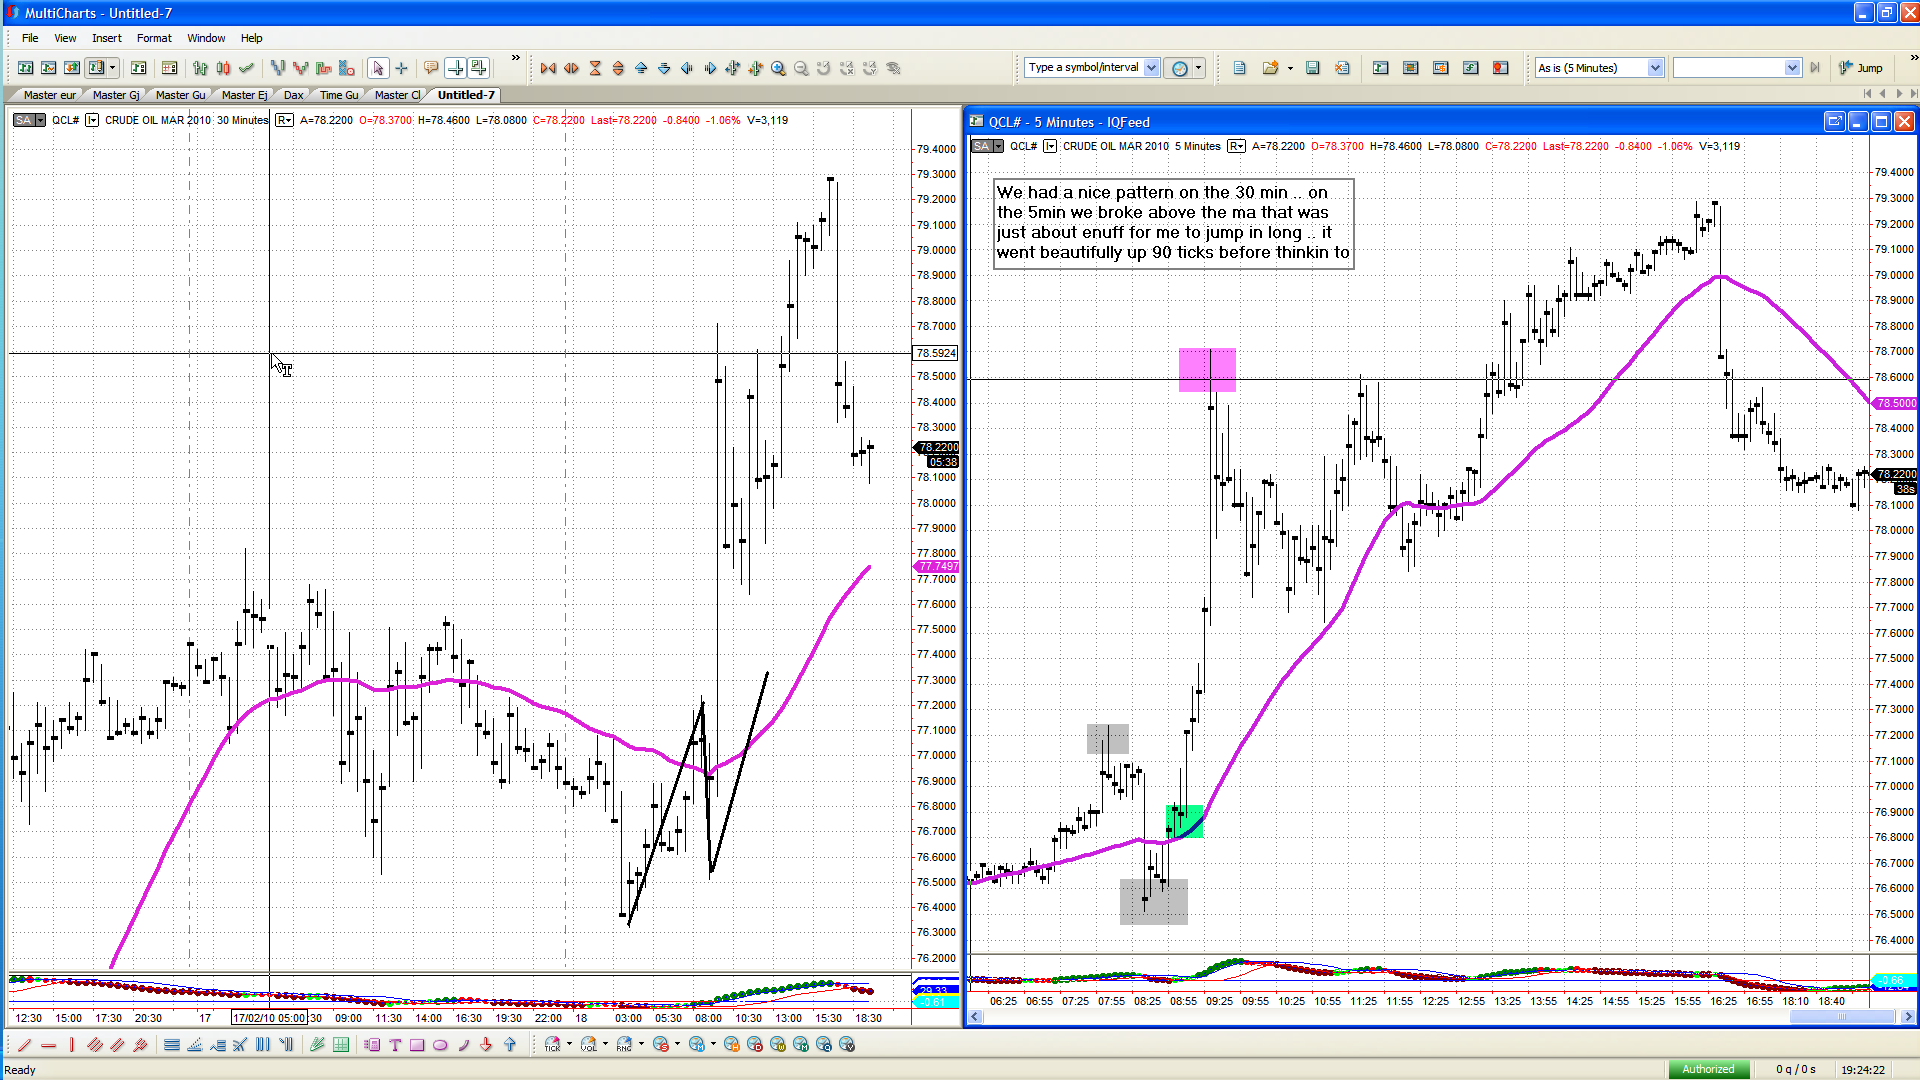Select the ellipse drawing tool
Screen dimensions: 1920x1080
(440, 1045)
